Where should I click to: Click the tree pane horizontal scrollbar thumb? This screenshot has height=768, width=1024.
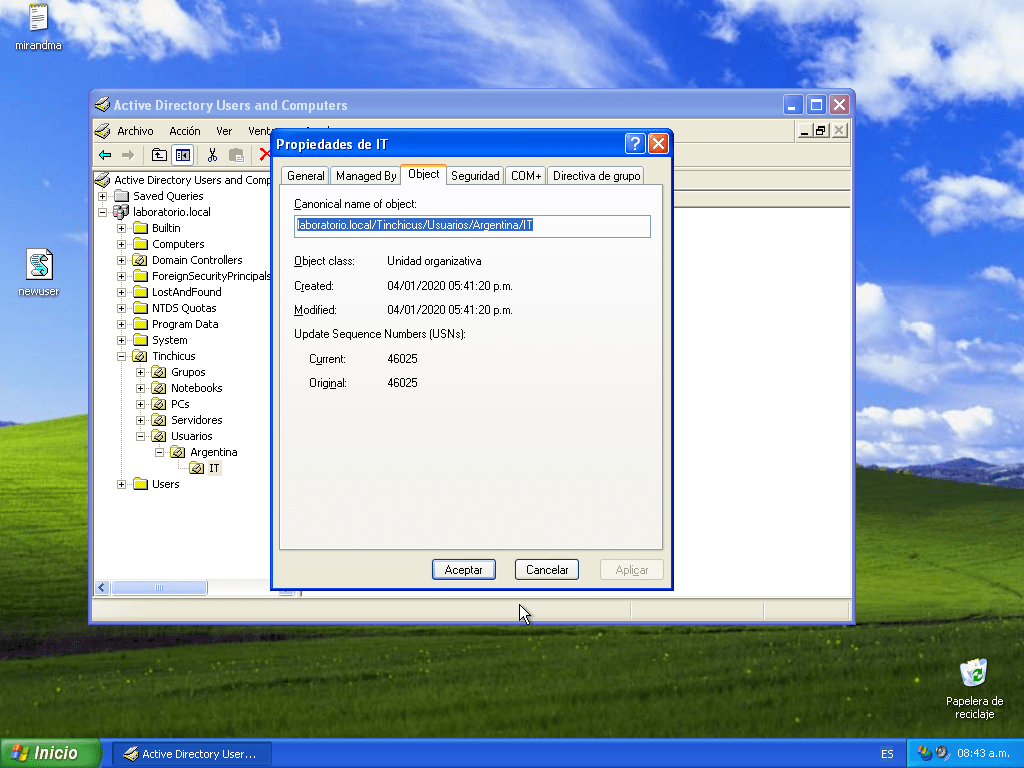point(160,588)
